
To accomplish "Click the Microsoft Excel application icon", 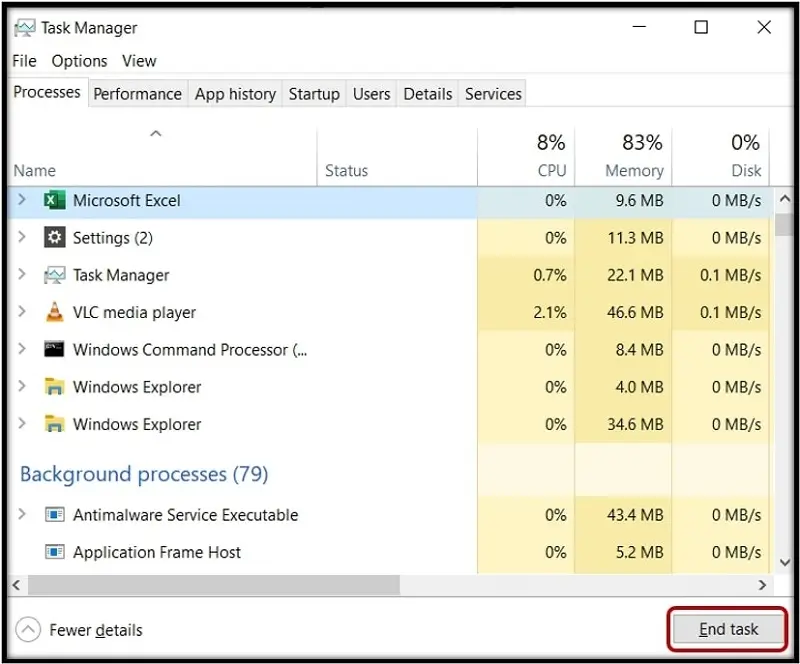I will pos(56,200).
